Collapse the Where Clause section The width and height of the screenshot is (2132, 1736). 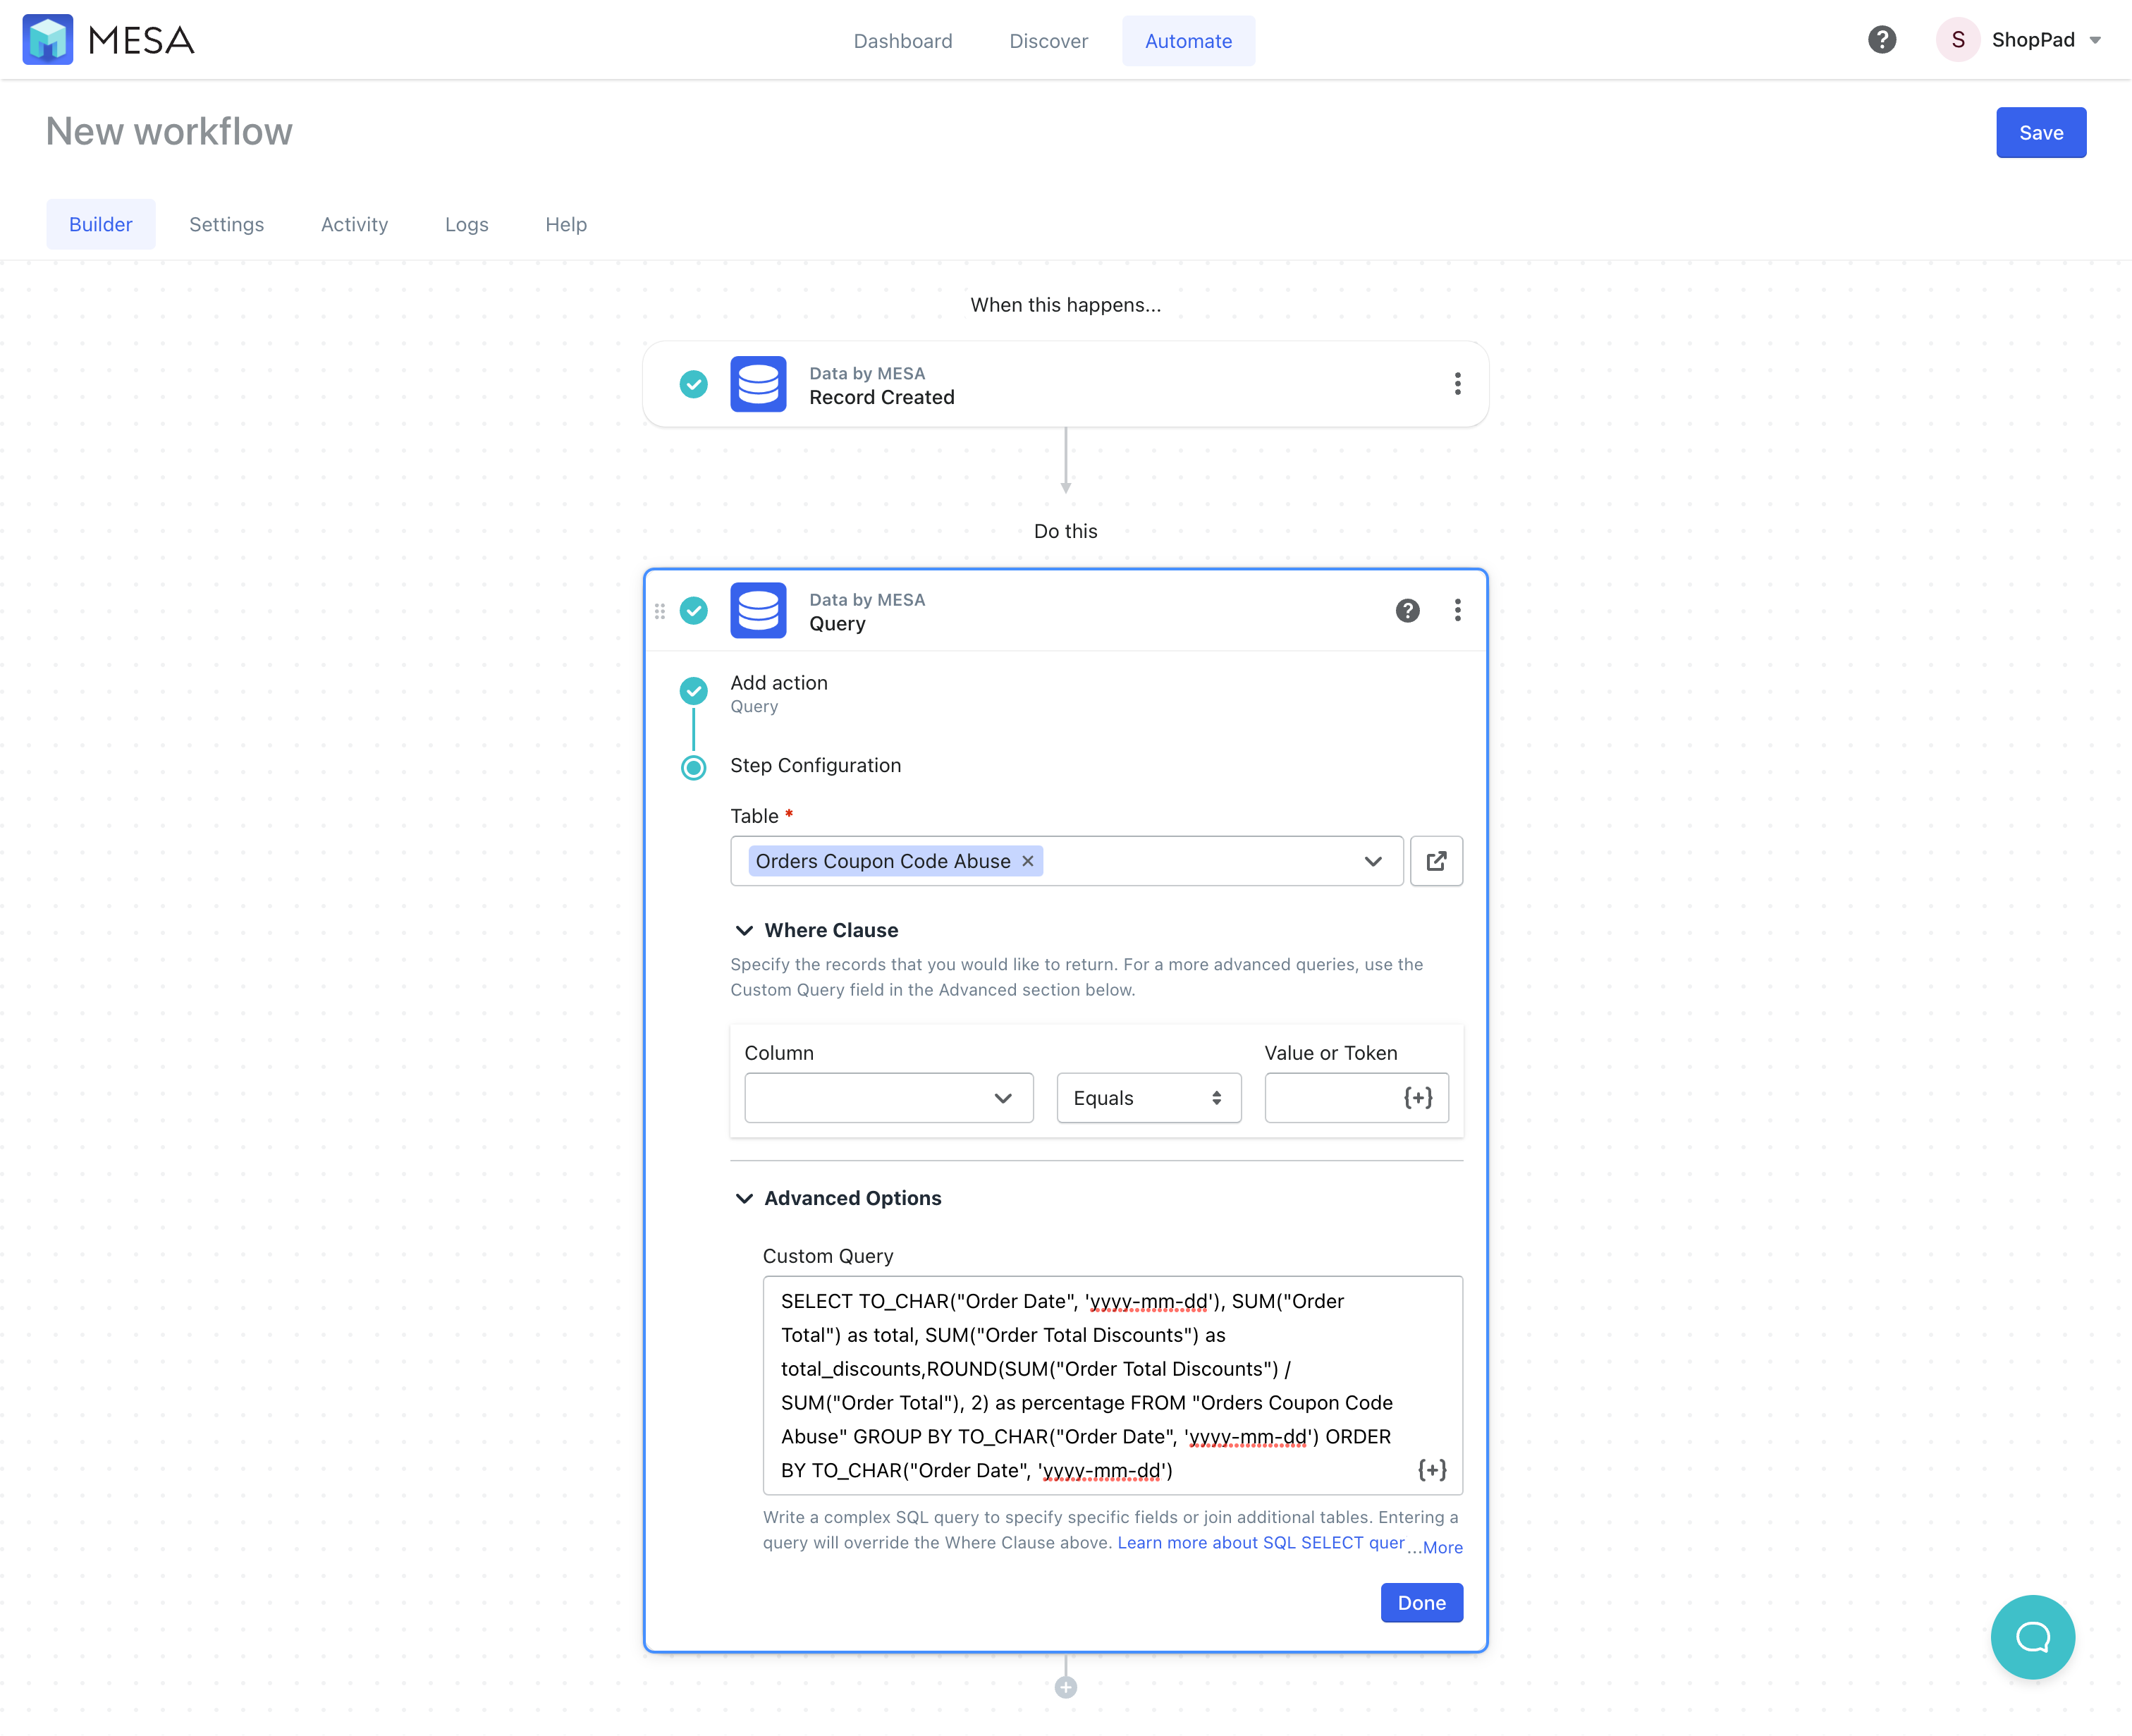tap(744, 930)
